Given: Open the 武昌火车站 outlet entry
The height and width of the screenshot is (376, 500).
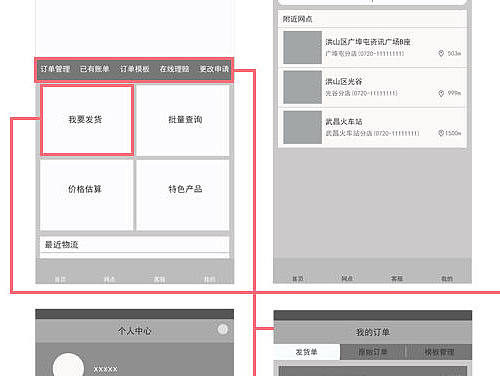Looking at the screenshot, I should tap(372, 127).
